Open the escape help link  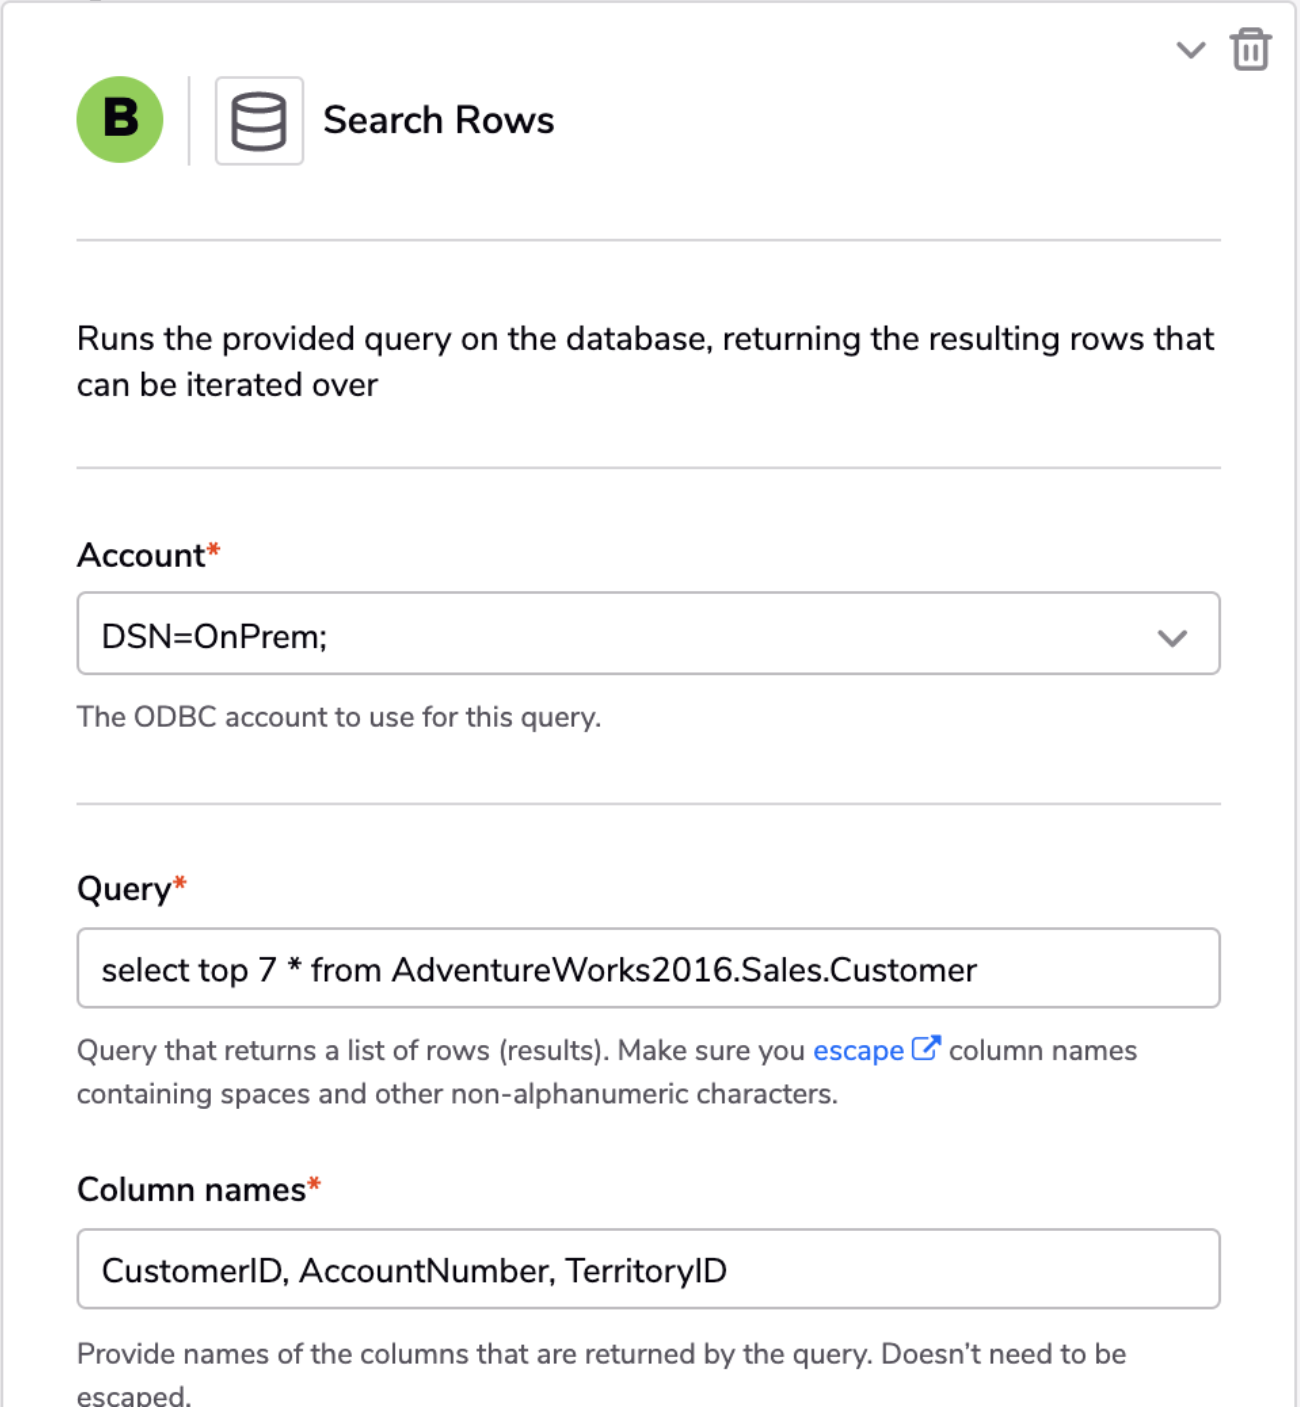[858, 1051]
